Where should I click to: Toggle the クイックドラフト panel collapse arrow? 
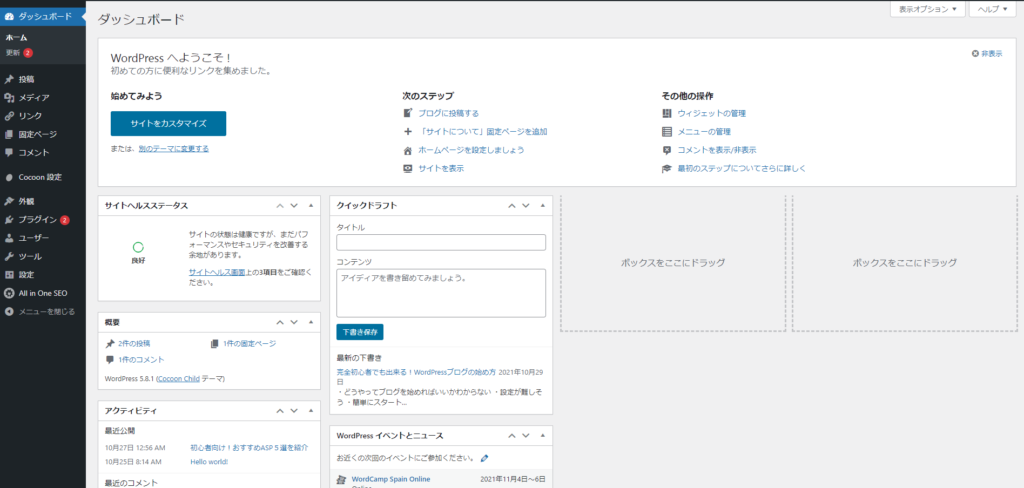pyautogui.click(x=542, y=205)
